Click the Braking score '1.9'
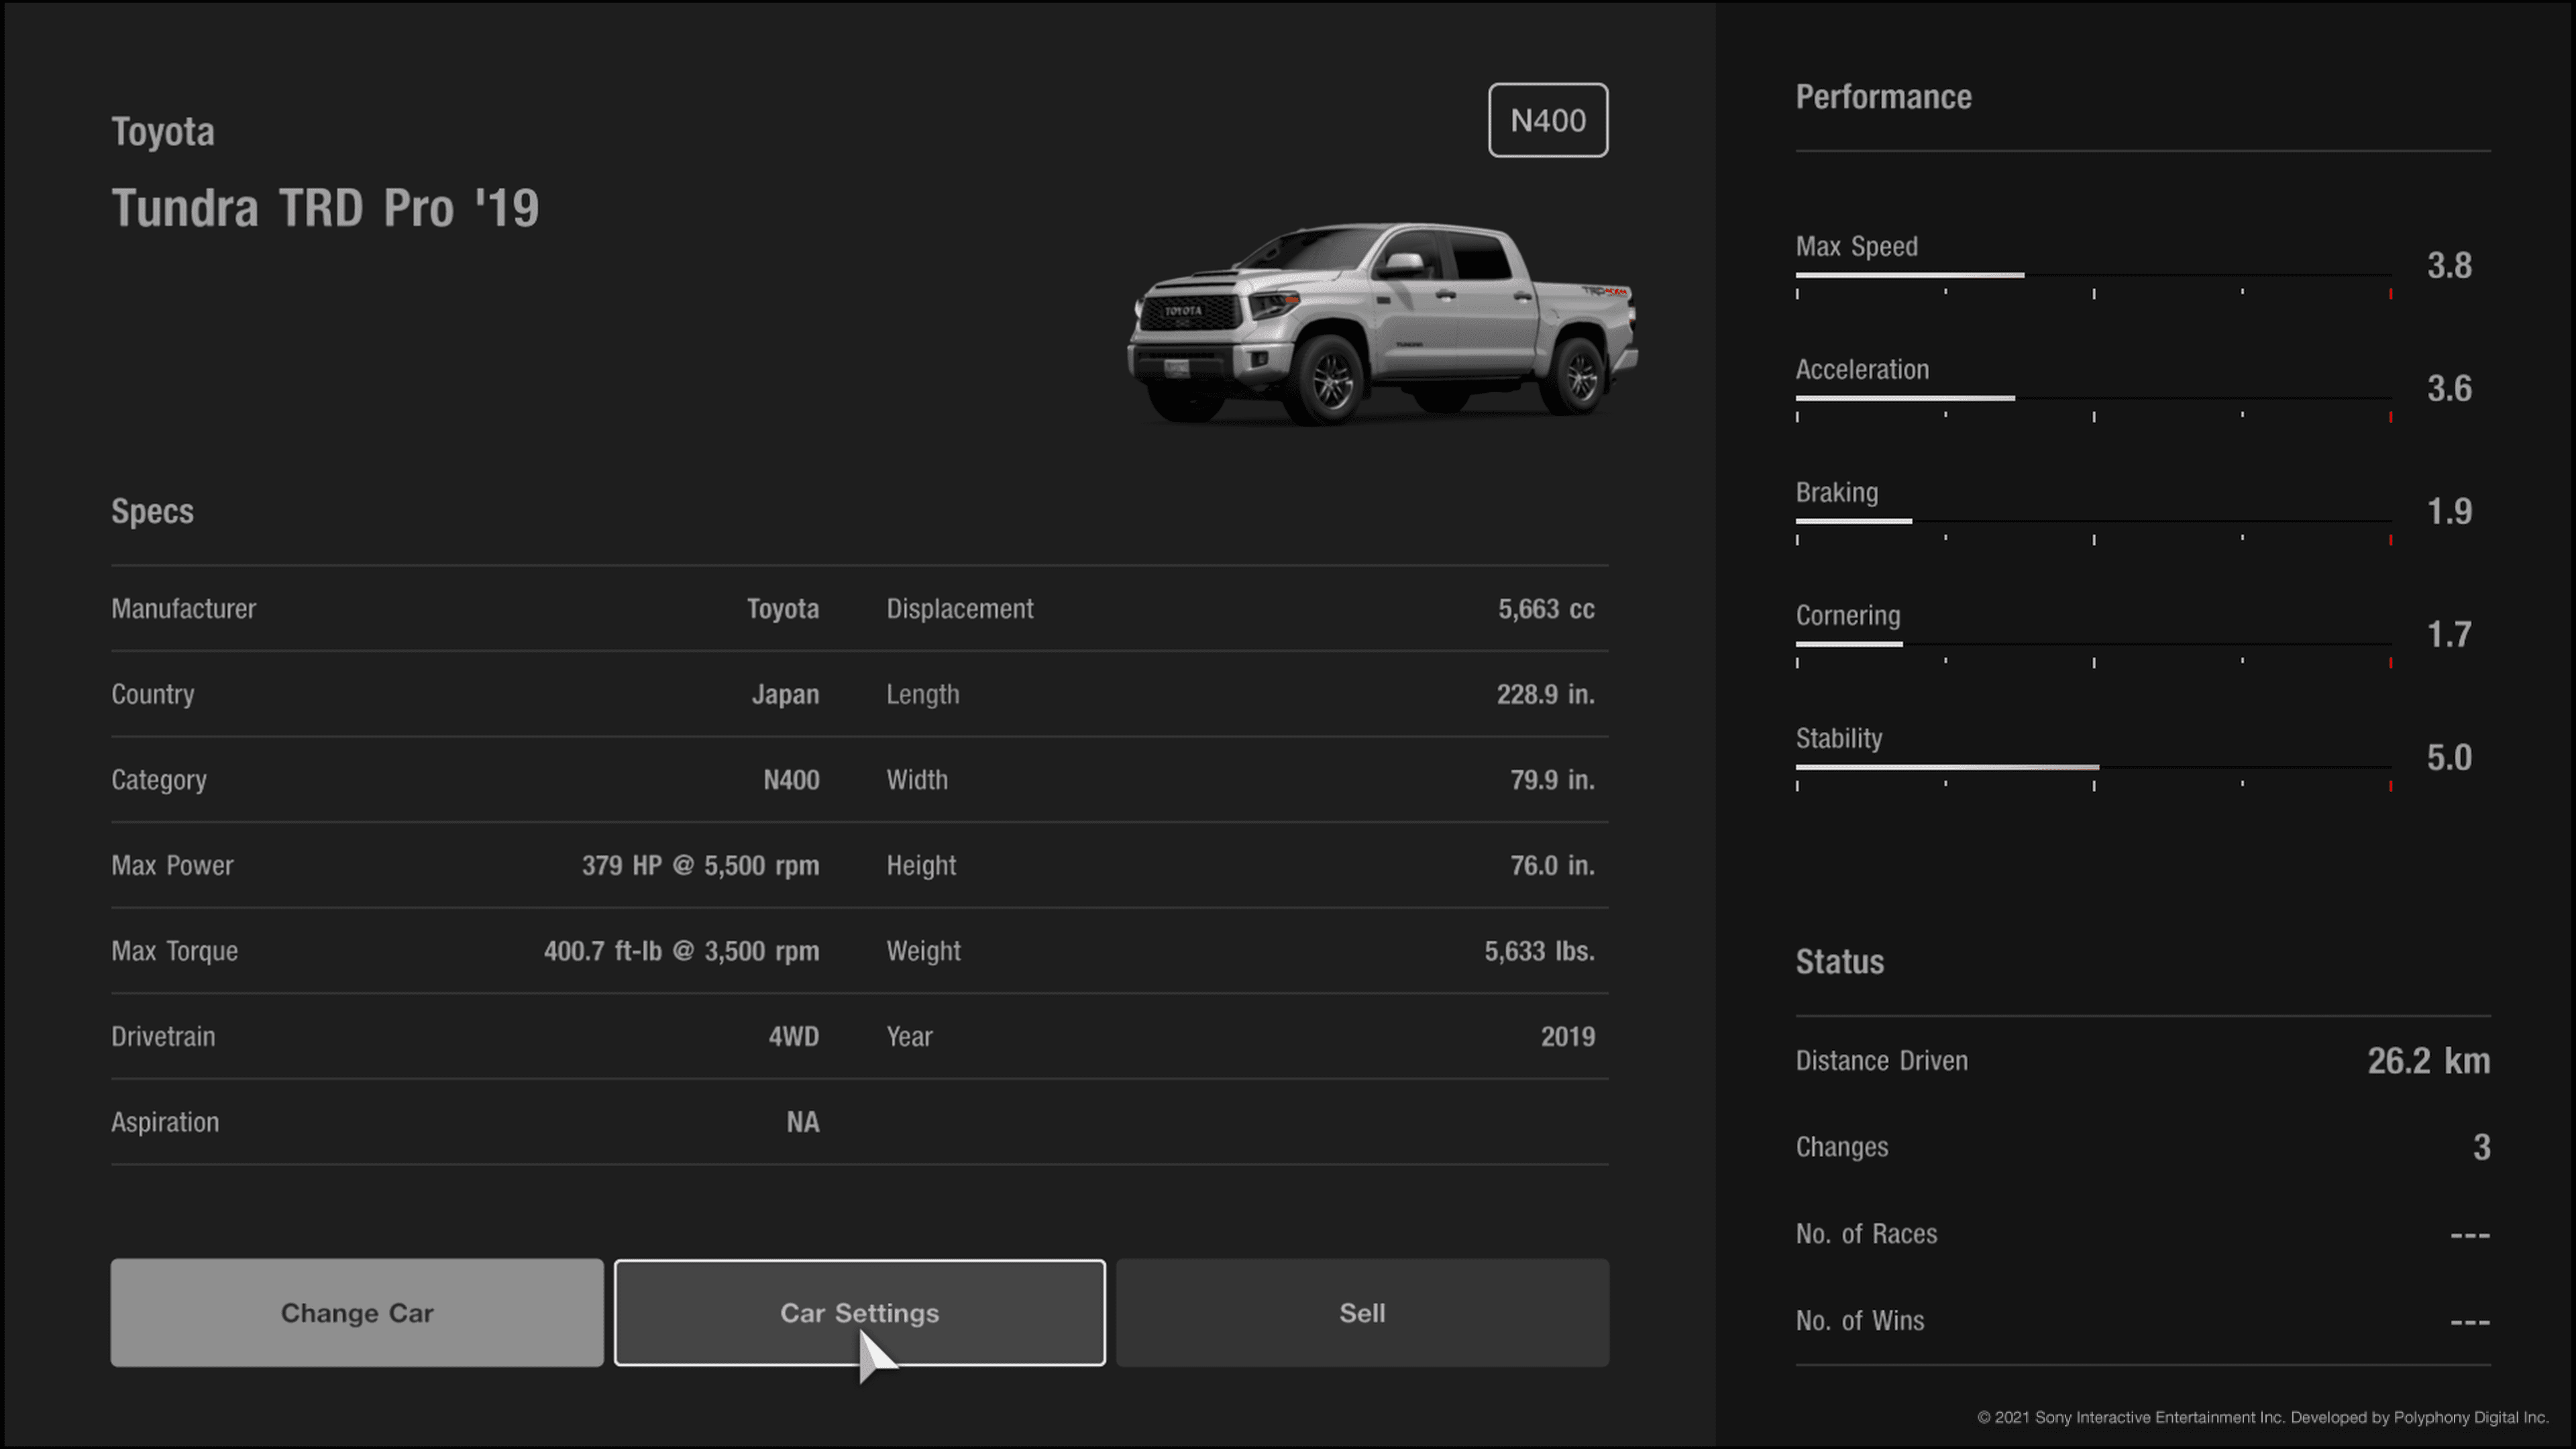This screenshot has width=2576, height=1449. tap(2449, 512)
